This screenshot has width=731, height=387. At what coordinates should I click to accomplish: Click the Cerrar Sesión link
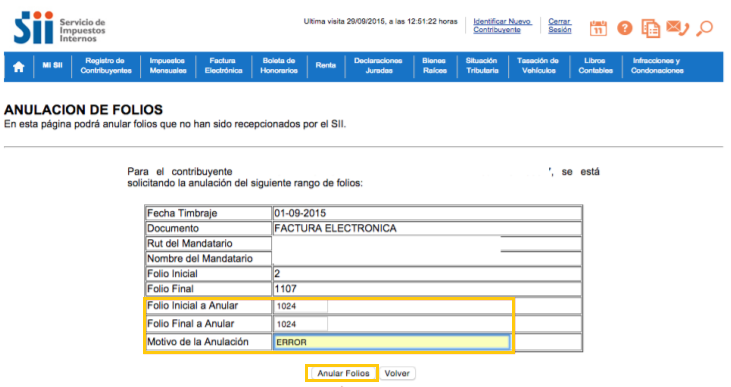click(559, 26)
